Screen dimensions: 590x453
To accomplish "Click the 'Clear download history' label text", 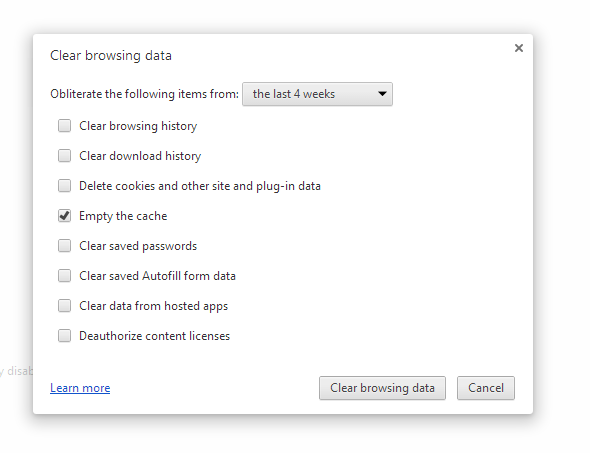I will [x=140, y=156].
